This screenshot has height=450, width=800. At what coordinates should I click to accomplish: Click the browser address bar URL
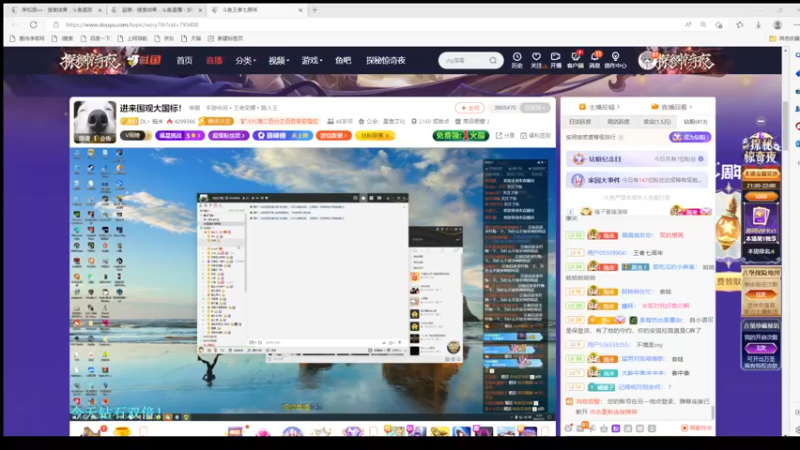click(x=132, y=24)
